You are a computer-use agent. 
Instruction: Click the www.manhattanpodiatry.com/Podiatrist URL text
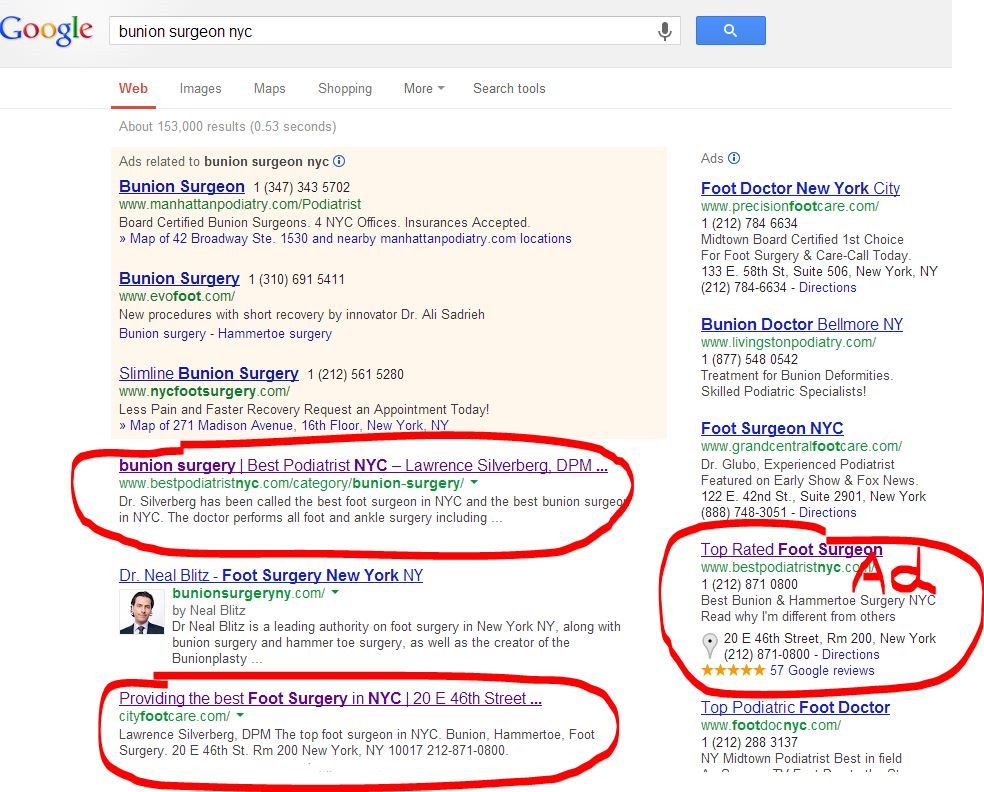(240, 204)
